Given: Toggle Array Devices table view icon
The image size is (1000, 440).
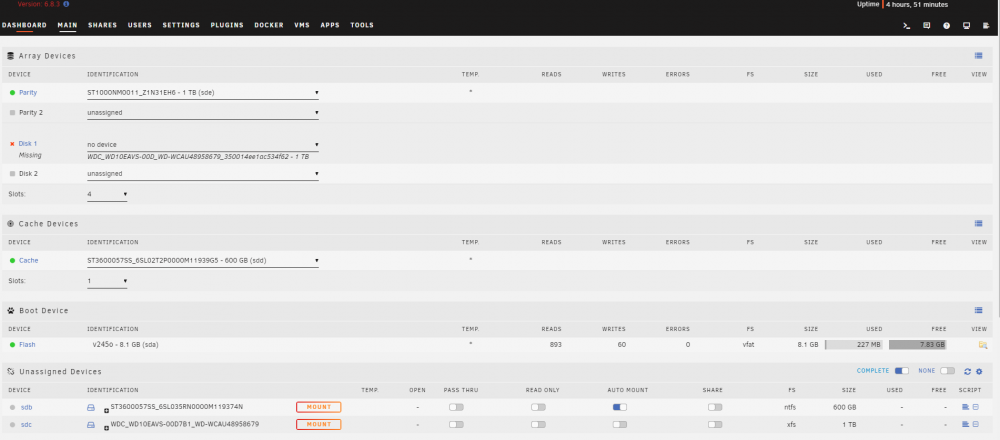Looking at the screenshot, I should [x=978, y=55].
